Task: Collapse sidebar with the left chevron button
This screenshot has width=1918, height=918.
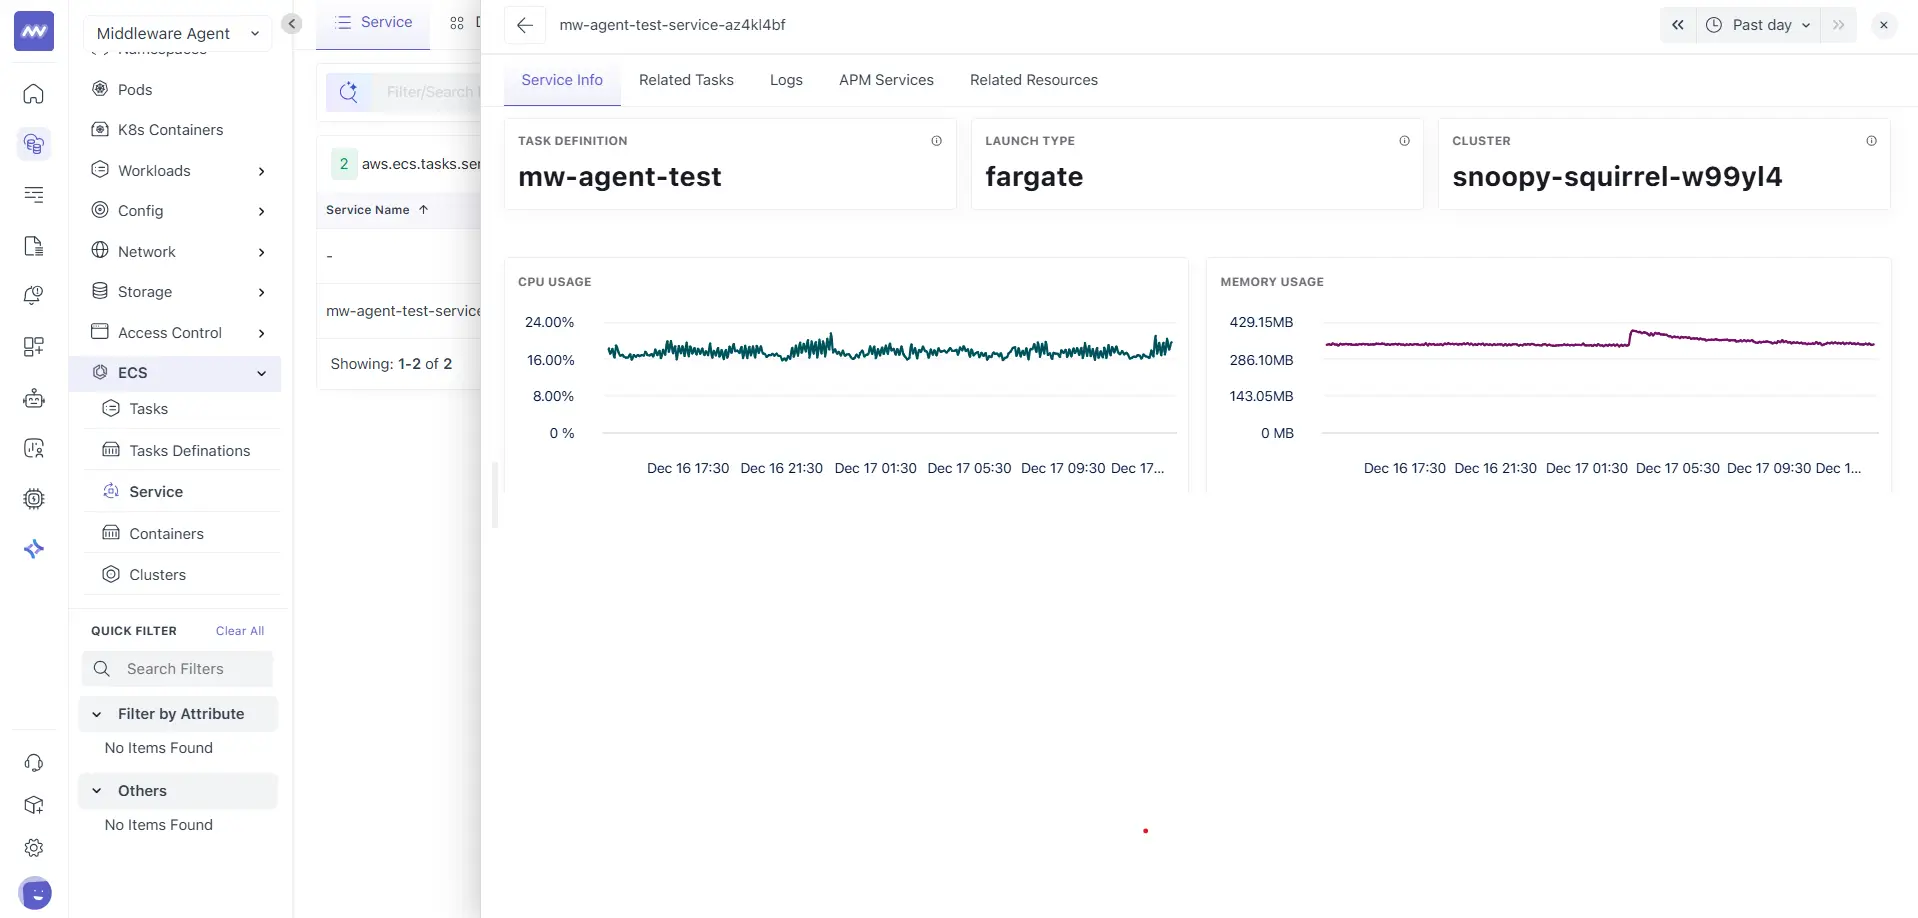Action: [292, 24]
